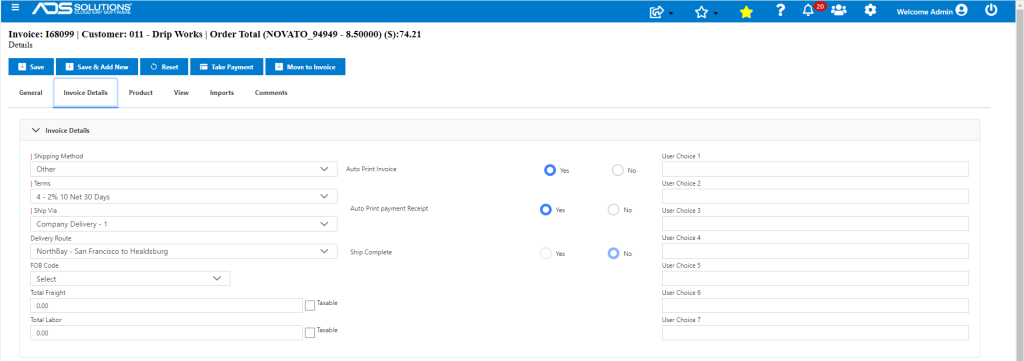Click the Total Freight input field
This screenshot has height=361, width=1024.
click(x=167, y=306)
